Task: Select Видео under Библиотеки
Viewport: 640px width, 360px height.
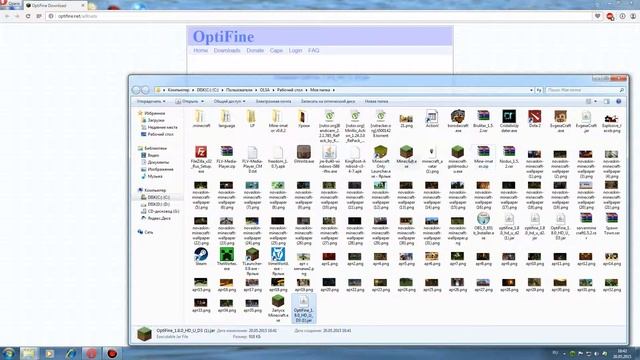Action: 153,156
